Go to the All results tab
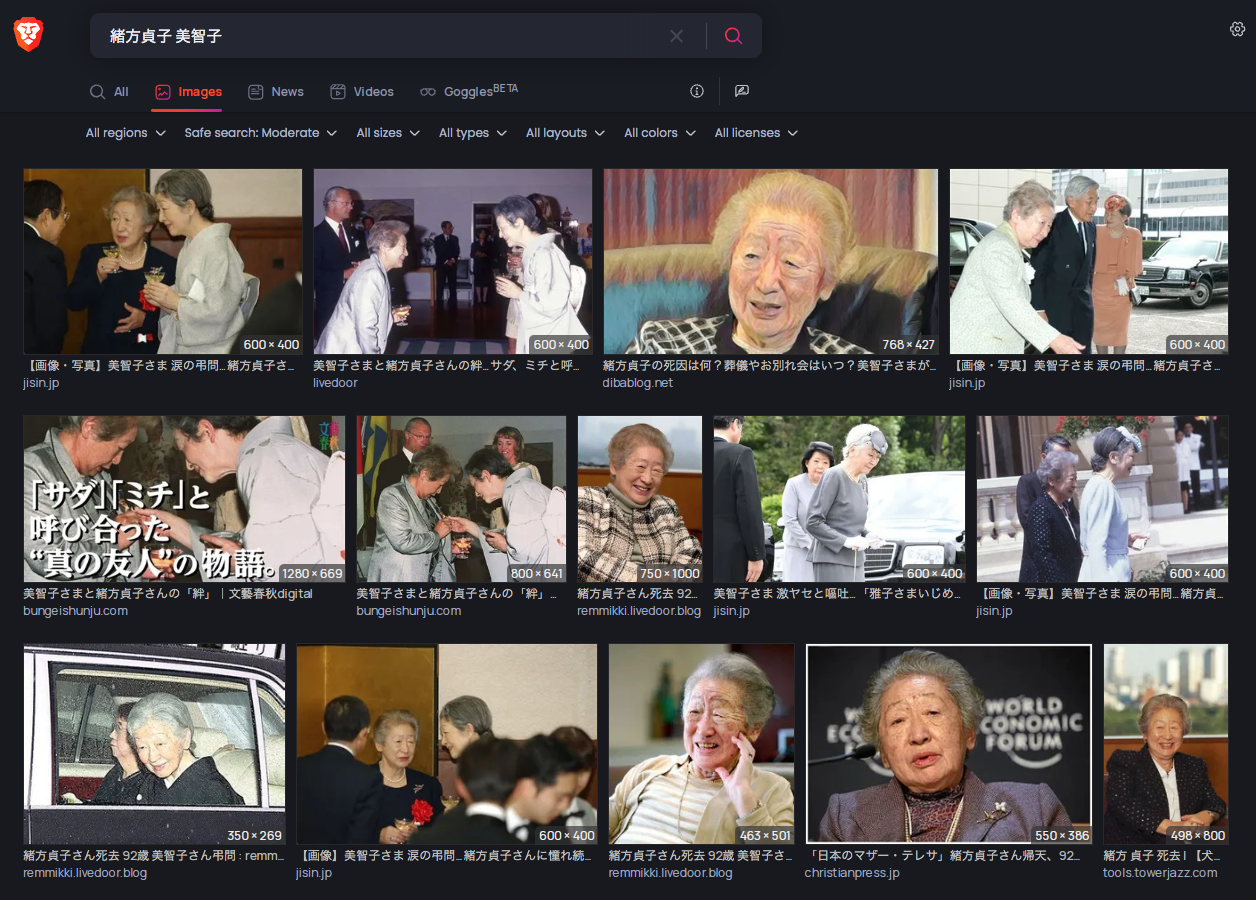This screenshot has height=900, width=1256. pos(109,92)
